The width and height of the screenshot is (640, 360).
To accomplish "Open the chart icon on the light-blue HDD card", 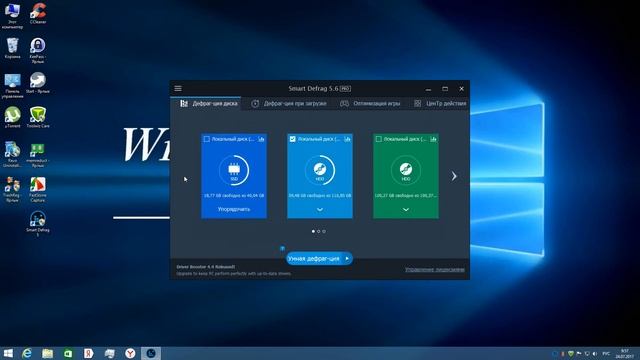I will tap(347, 139).
